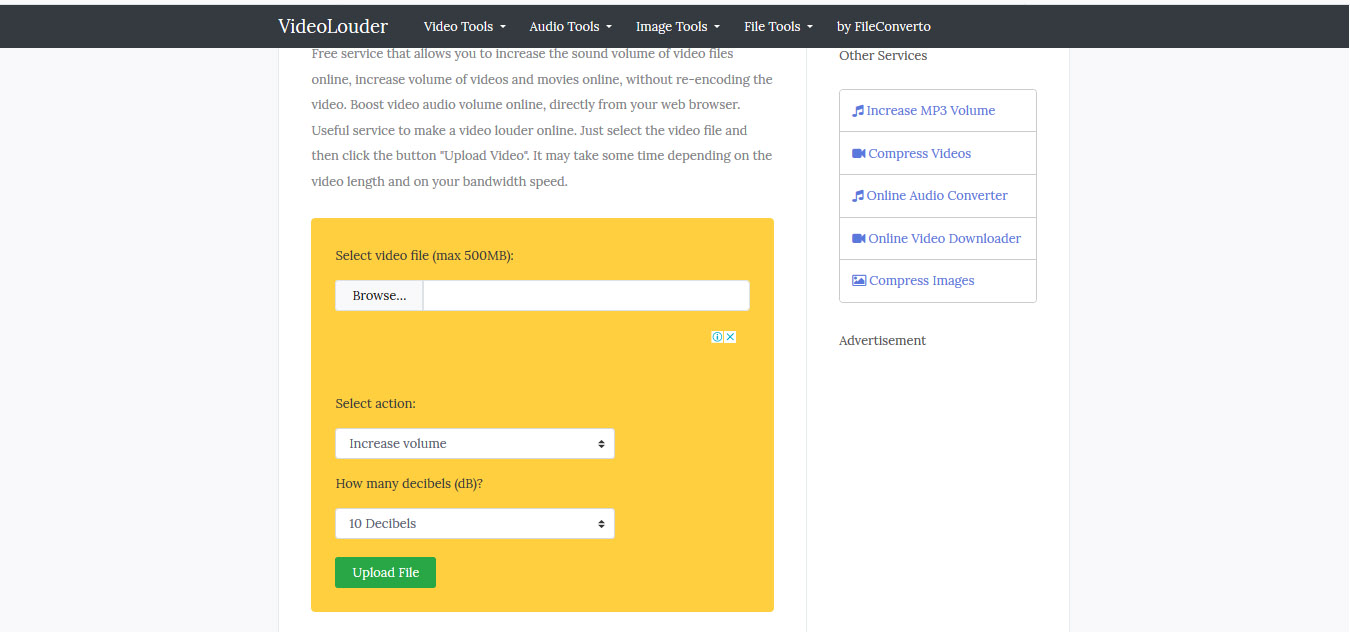Click the picture icon beside Compress Images

(859, 281)
